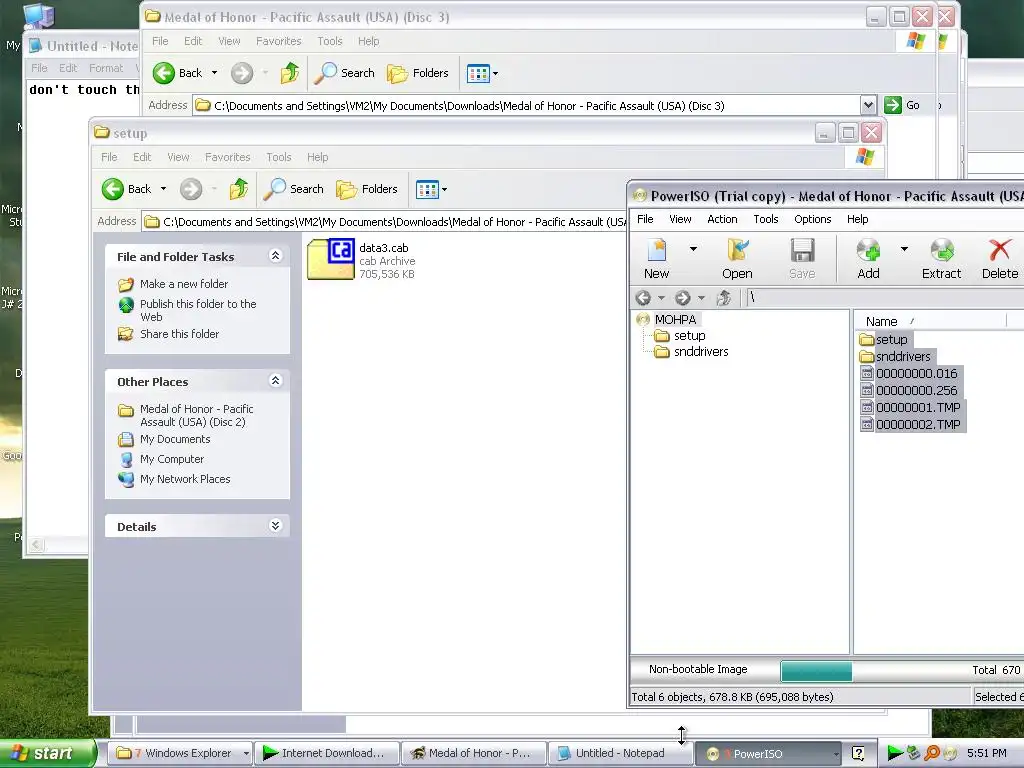Open an image with PowerISO Open icon

coord(737,259)
